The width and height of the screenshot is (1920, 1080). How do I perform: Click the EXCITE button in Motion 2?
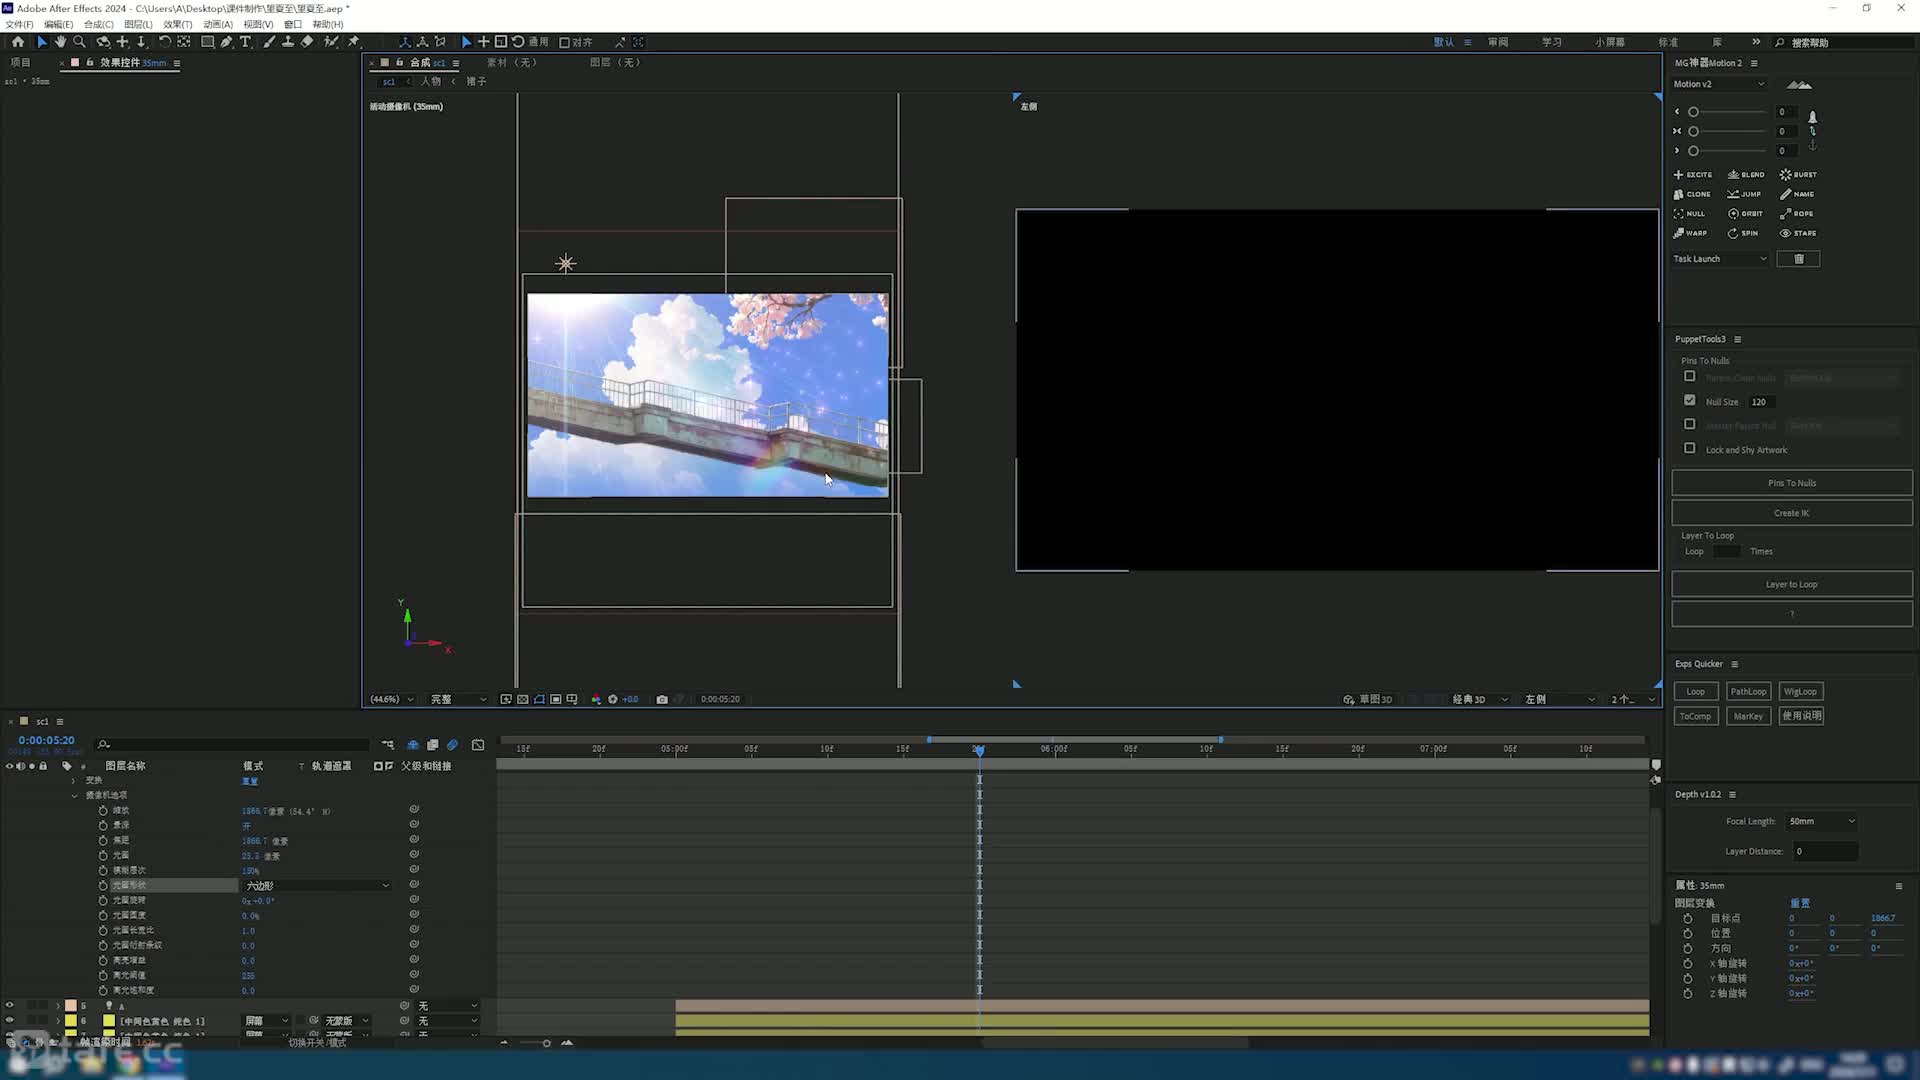pyautogui.click(x=1693, y=174)
